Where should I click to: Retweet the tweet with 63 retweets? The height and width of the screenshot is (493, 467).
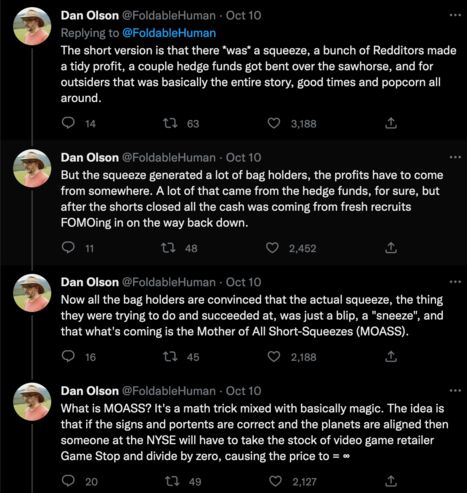(x=170, y=124)
